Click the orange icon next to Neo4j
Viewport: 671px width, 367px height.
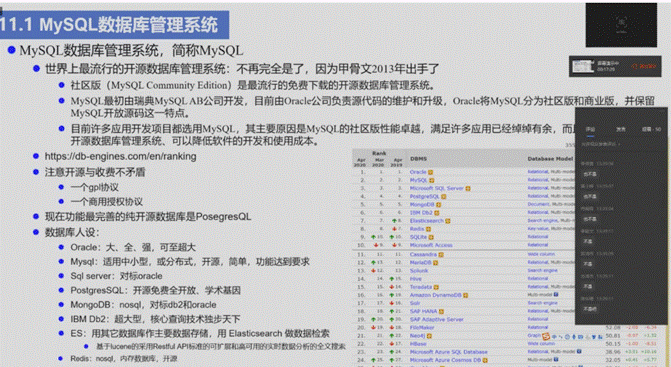(429, 336)
